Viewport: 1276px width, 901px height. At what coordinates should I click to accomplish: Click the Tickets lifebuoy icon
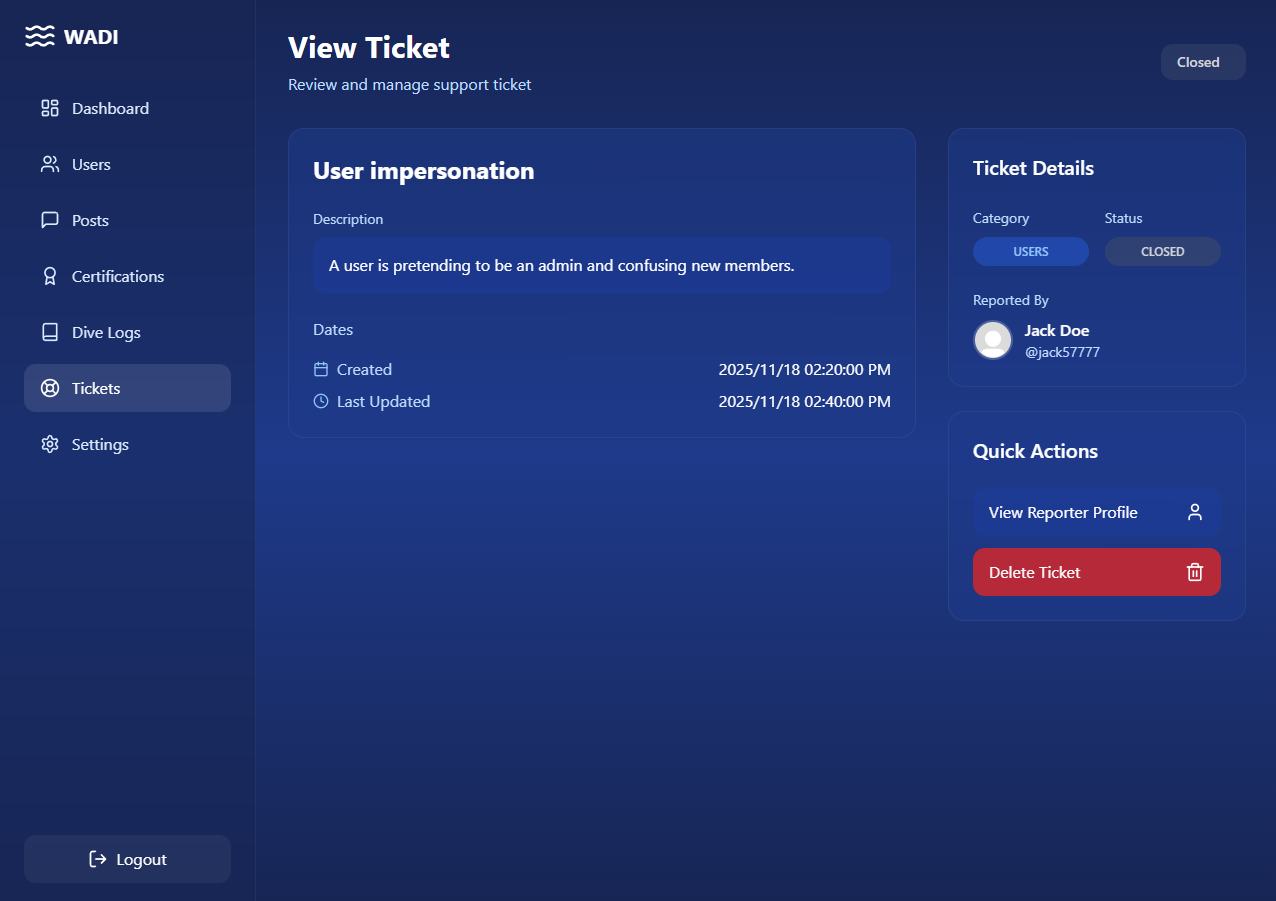pyautogui.click(x=50, y=388)
